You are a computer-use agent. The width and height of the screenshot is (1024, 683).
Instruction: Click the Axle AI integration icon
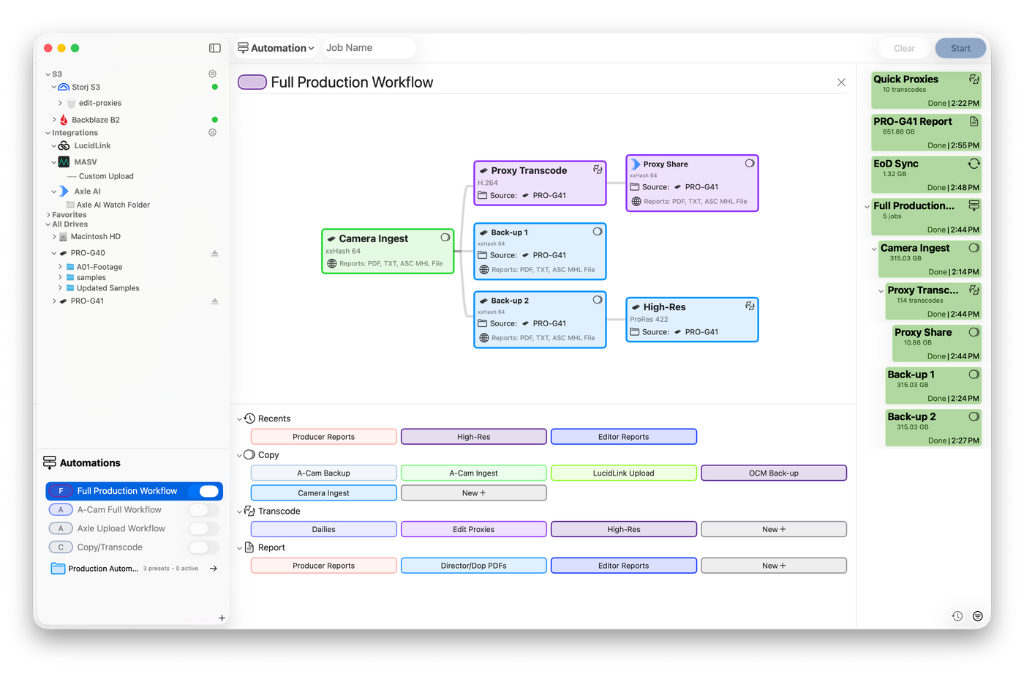click(x=64, y=191)
